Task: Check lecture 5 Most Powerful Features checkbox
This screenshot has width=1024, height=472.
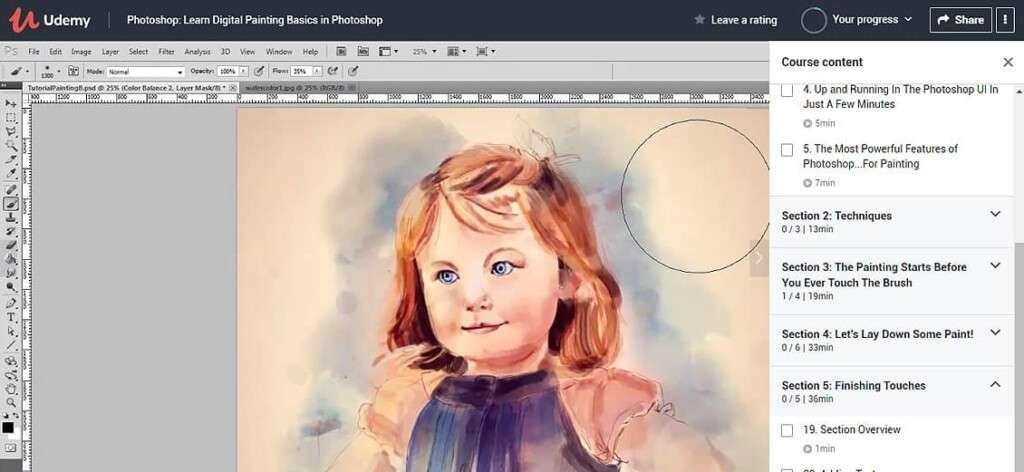Action: (x=787, y=150)
